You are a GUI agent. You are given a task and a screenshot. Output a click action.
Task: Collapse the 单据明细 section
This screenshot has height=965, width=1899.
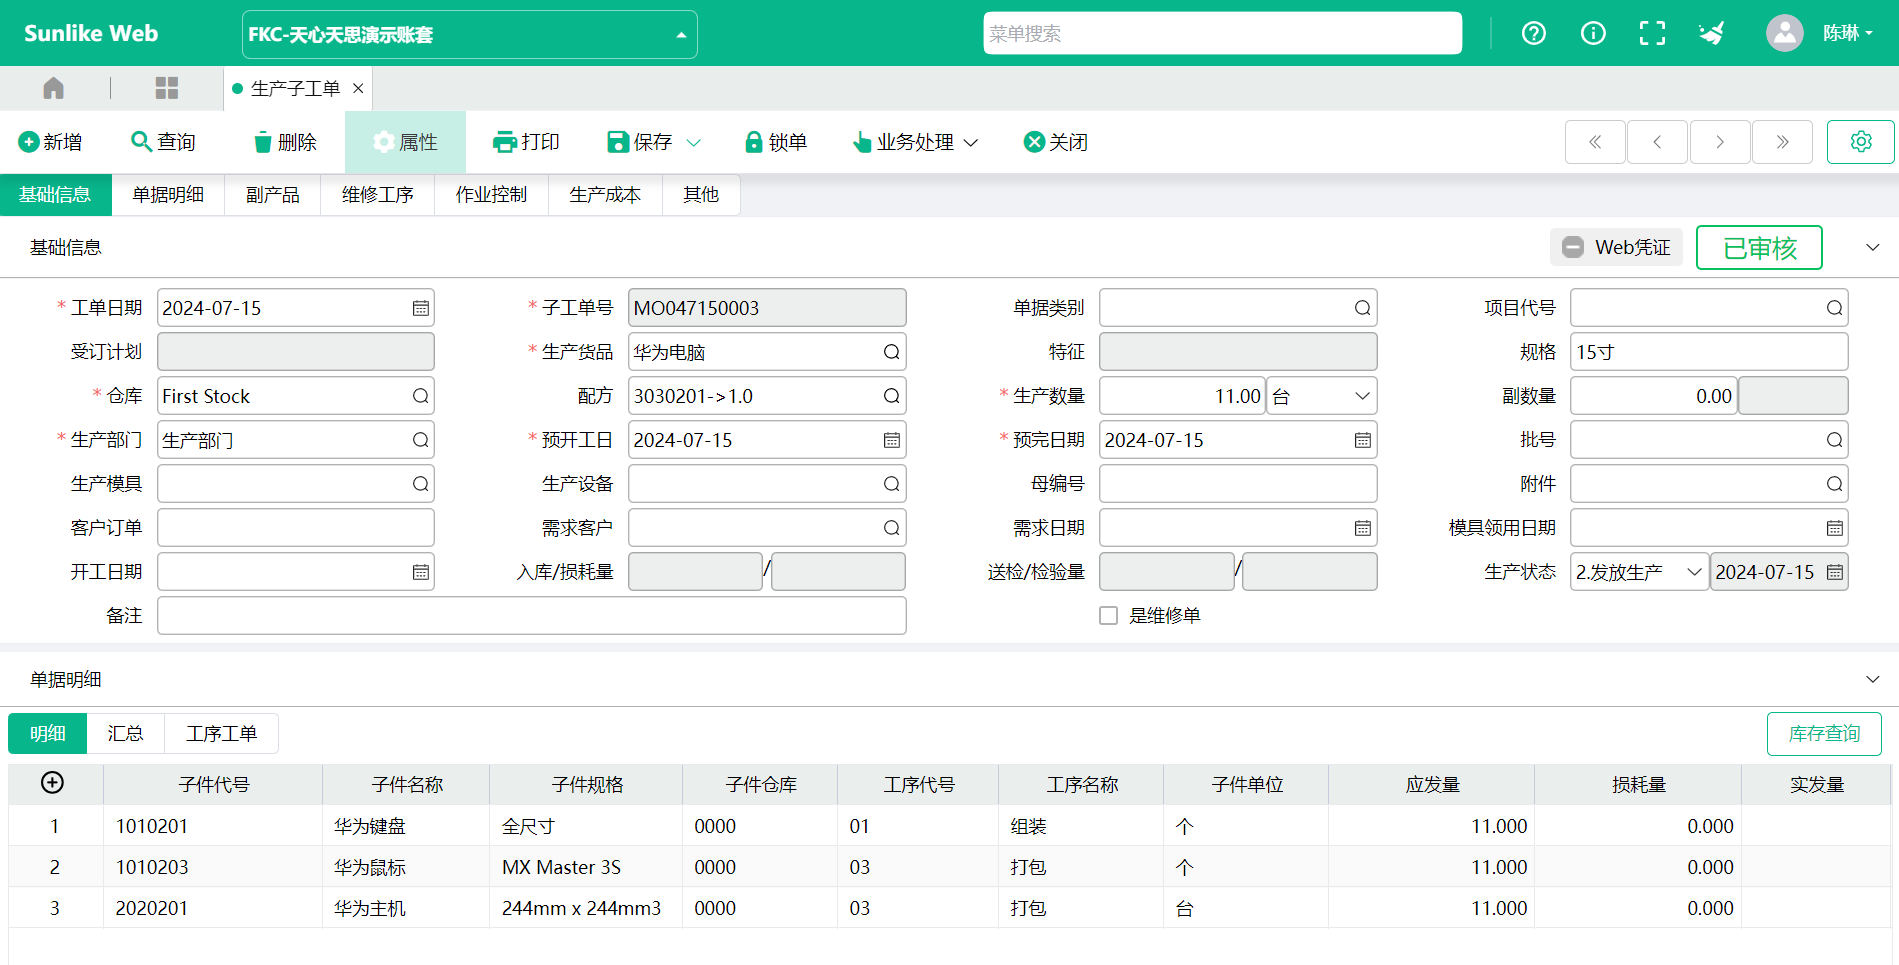click(x=1872, y=680)
